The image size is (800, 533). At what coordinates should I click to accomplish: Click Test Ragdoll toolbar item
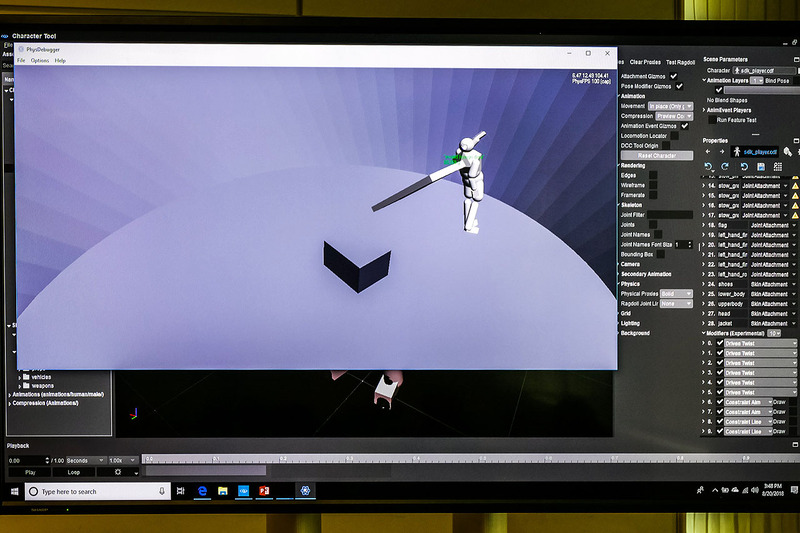(680, 62)
